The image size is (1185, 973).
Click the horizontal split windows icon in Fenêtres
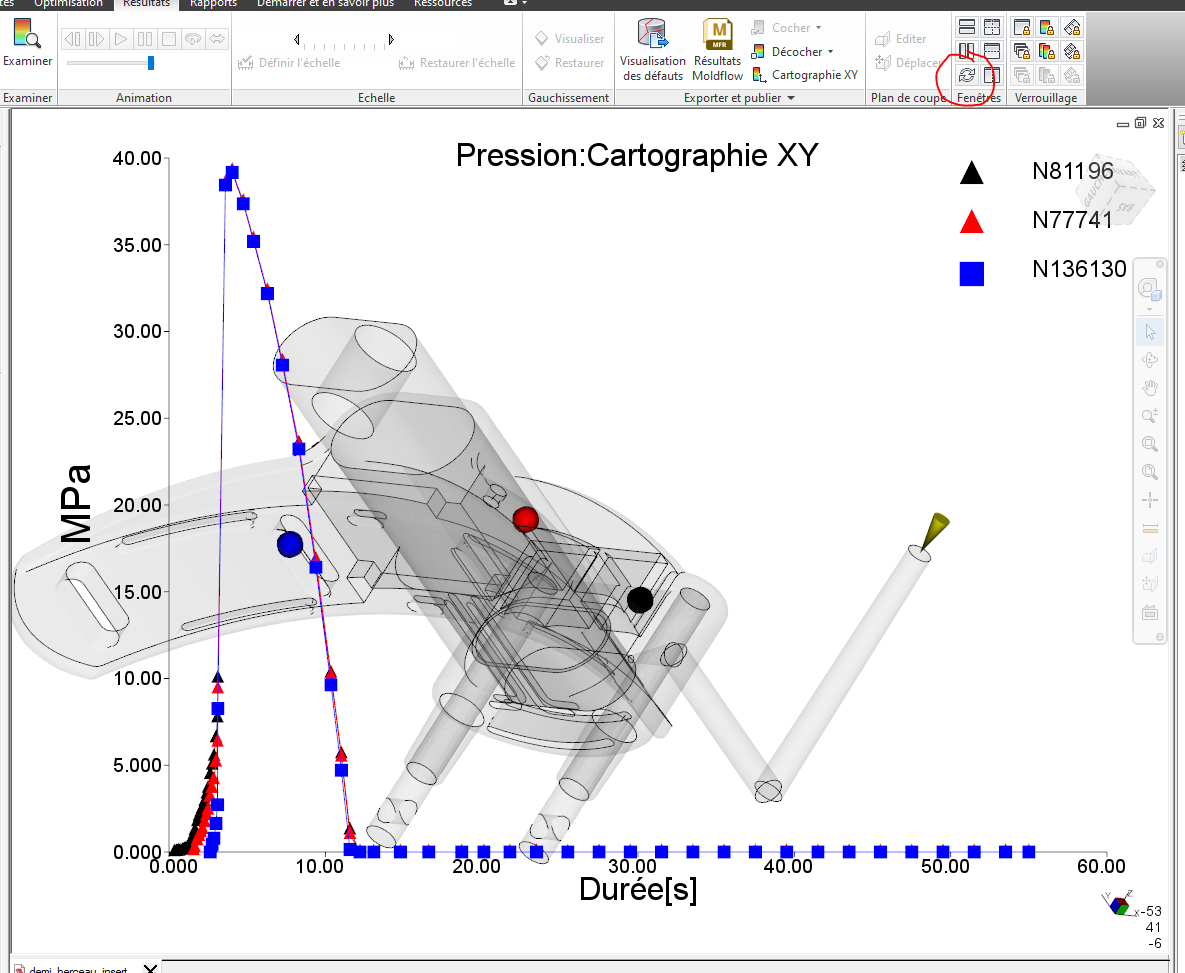coord(967,27)
